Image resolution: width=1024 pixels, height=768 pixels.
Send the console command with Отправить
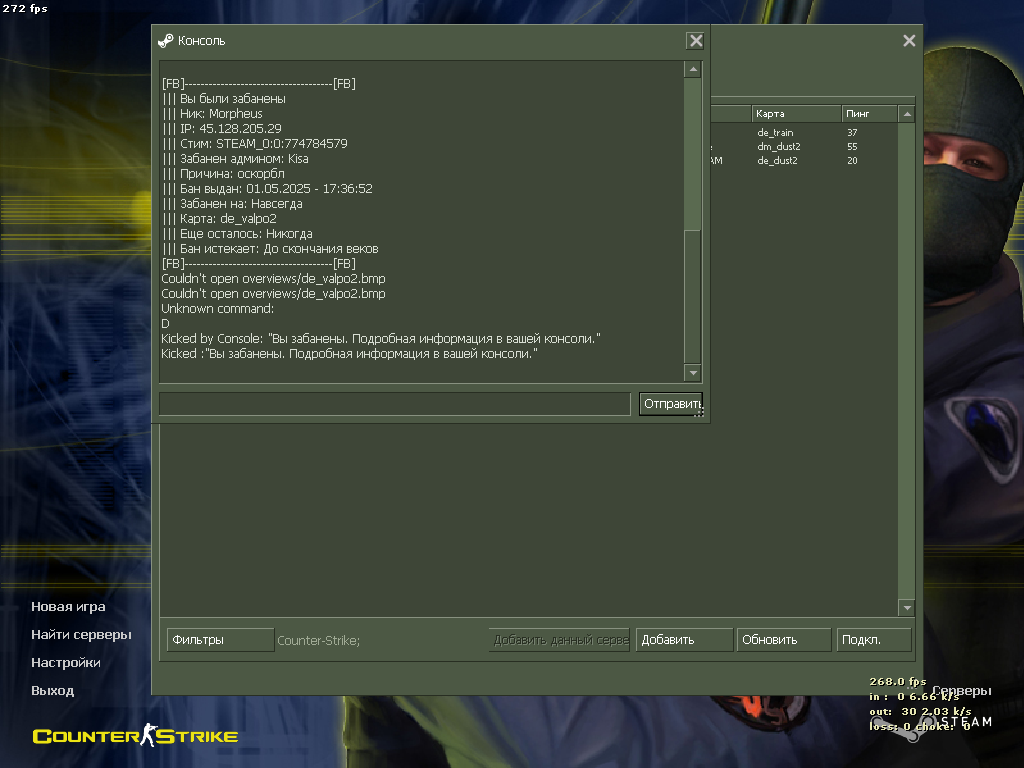pyautogui.click(x=671, y=404)
